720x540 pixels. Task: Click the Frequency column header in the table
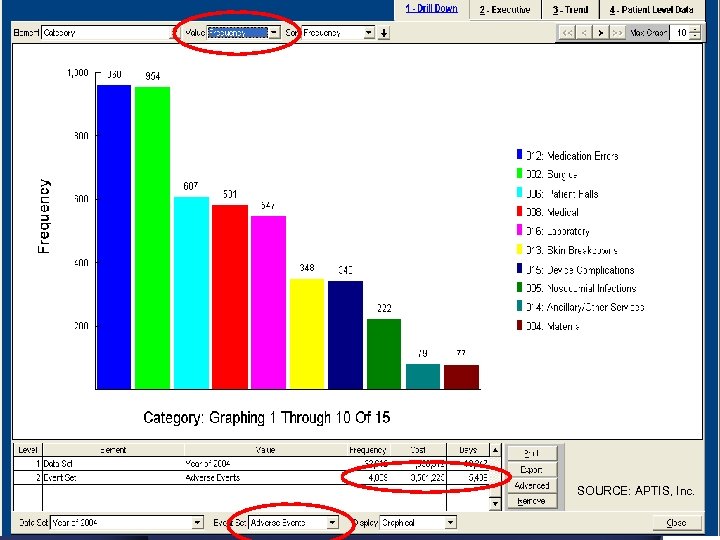click(367, 450)
